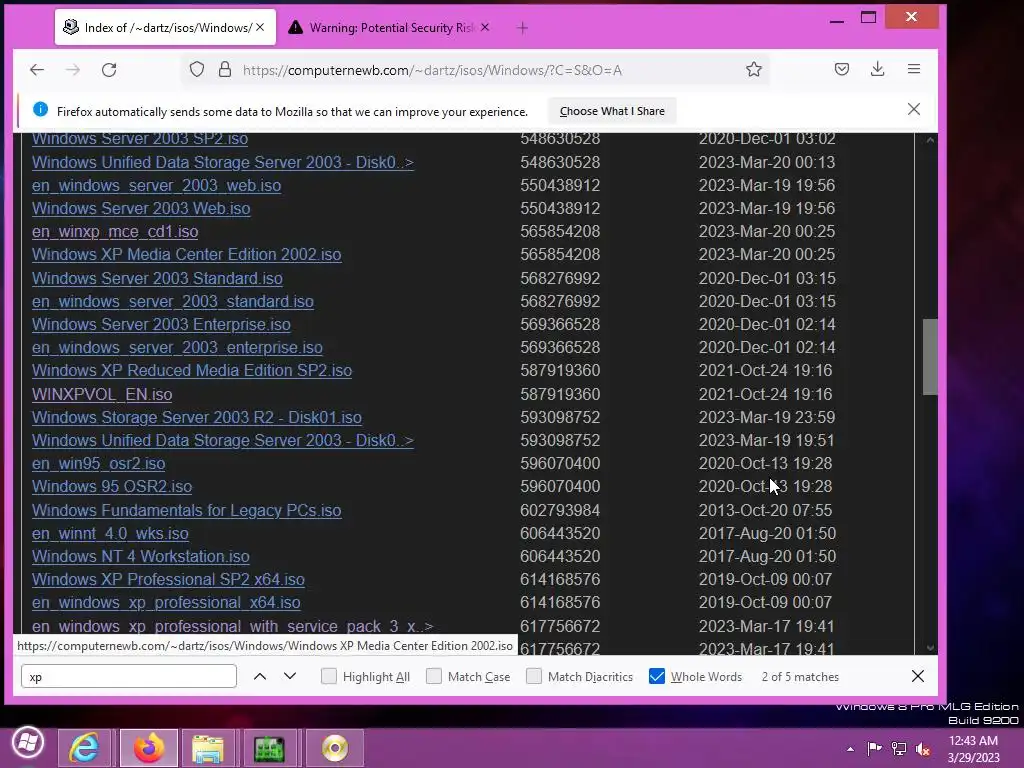Show hidden system tray icons
This screenshot has height=768, width=1024.
[850, 749]
